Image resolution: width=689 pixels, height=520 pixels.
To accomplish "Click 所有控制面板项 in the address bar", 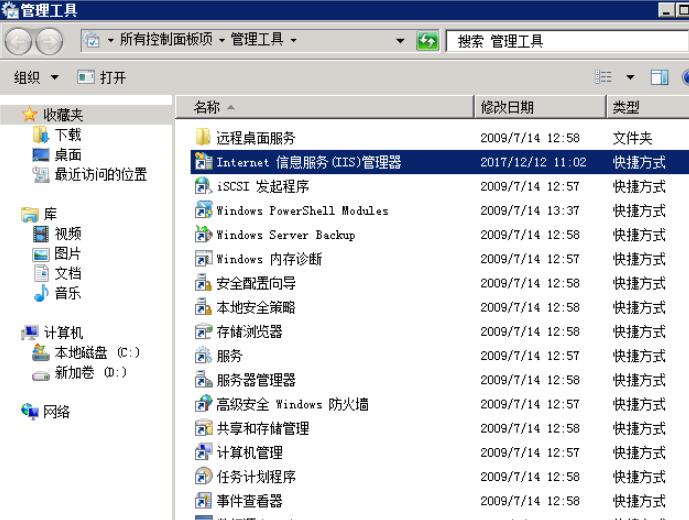I will (166, 40).
